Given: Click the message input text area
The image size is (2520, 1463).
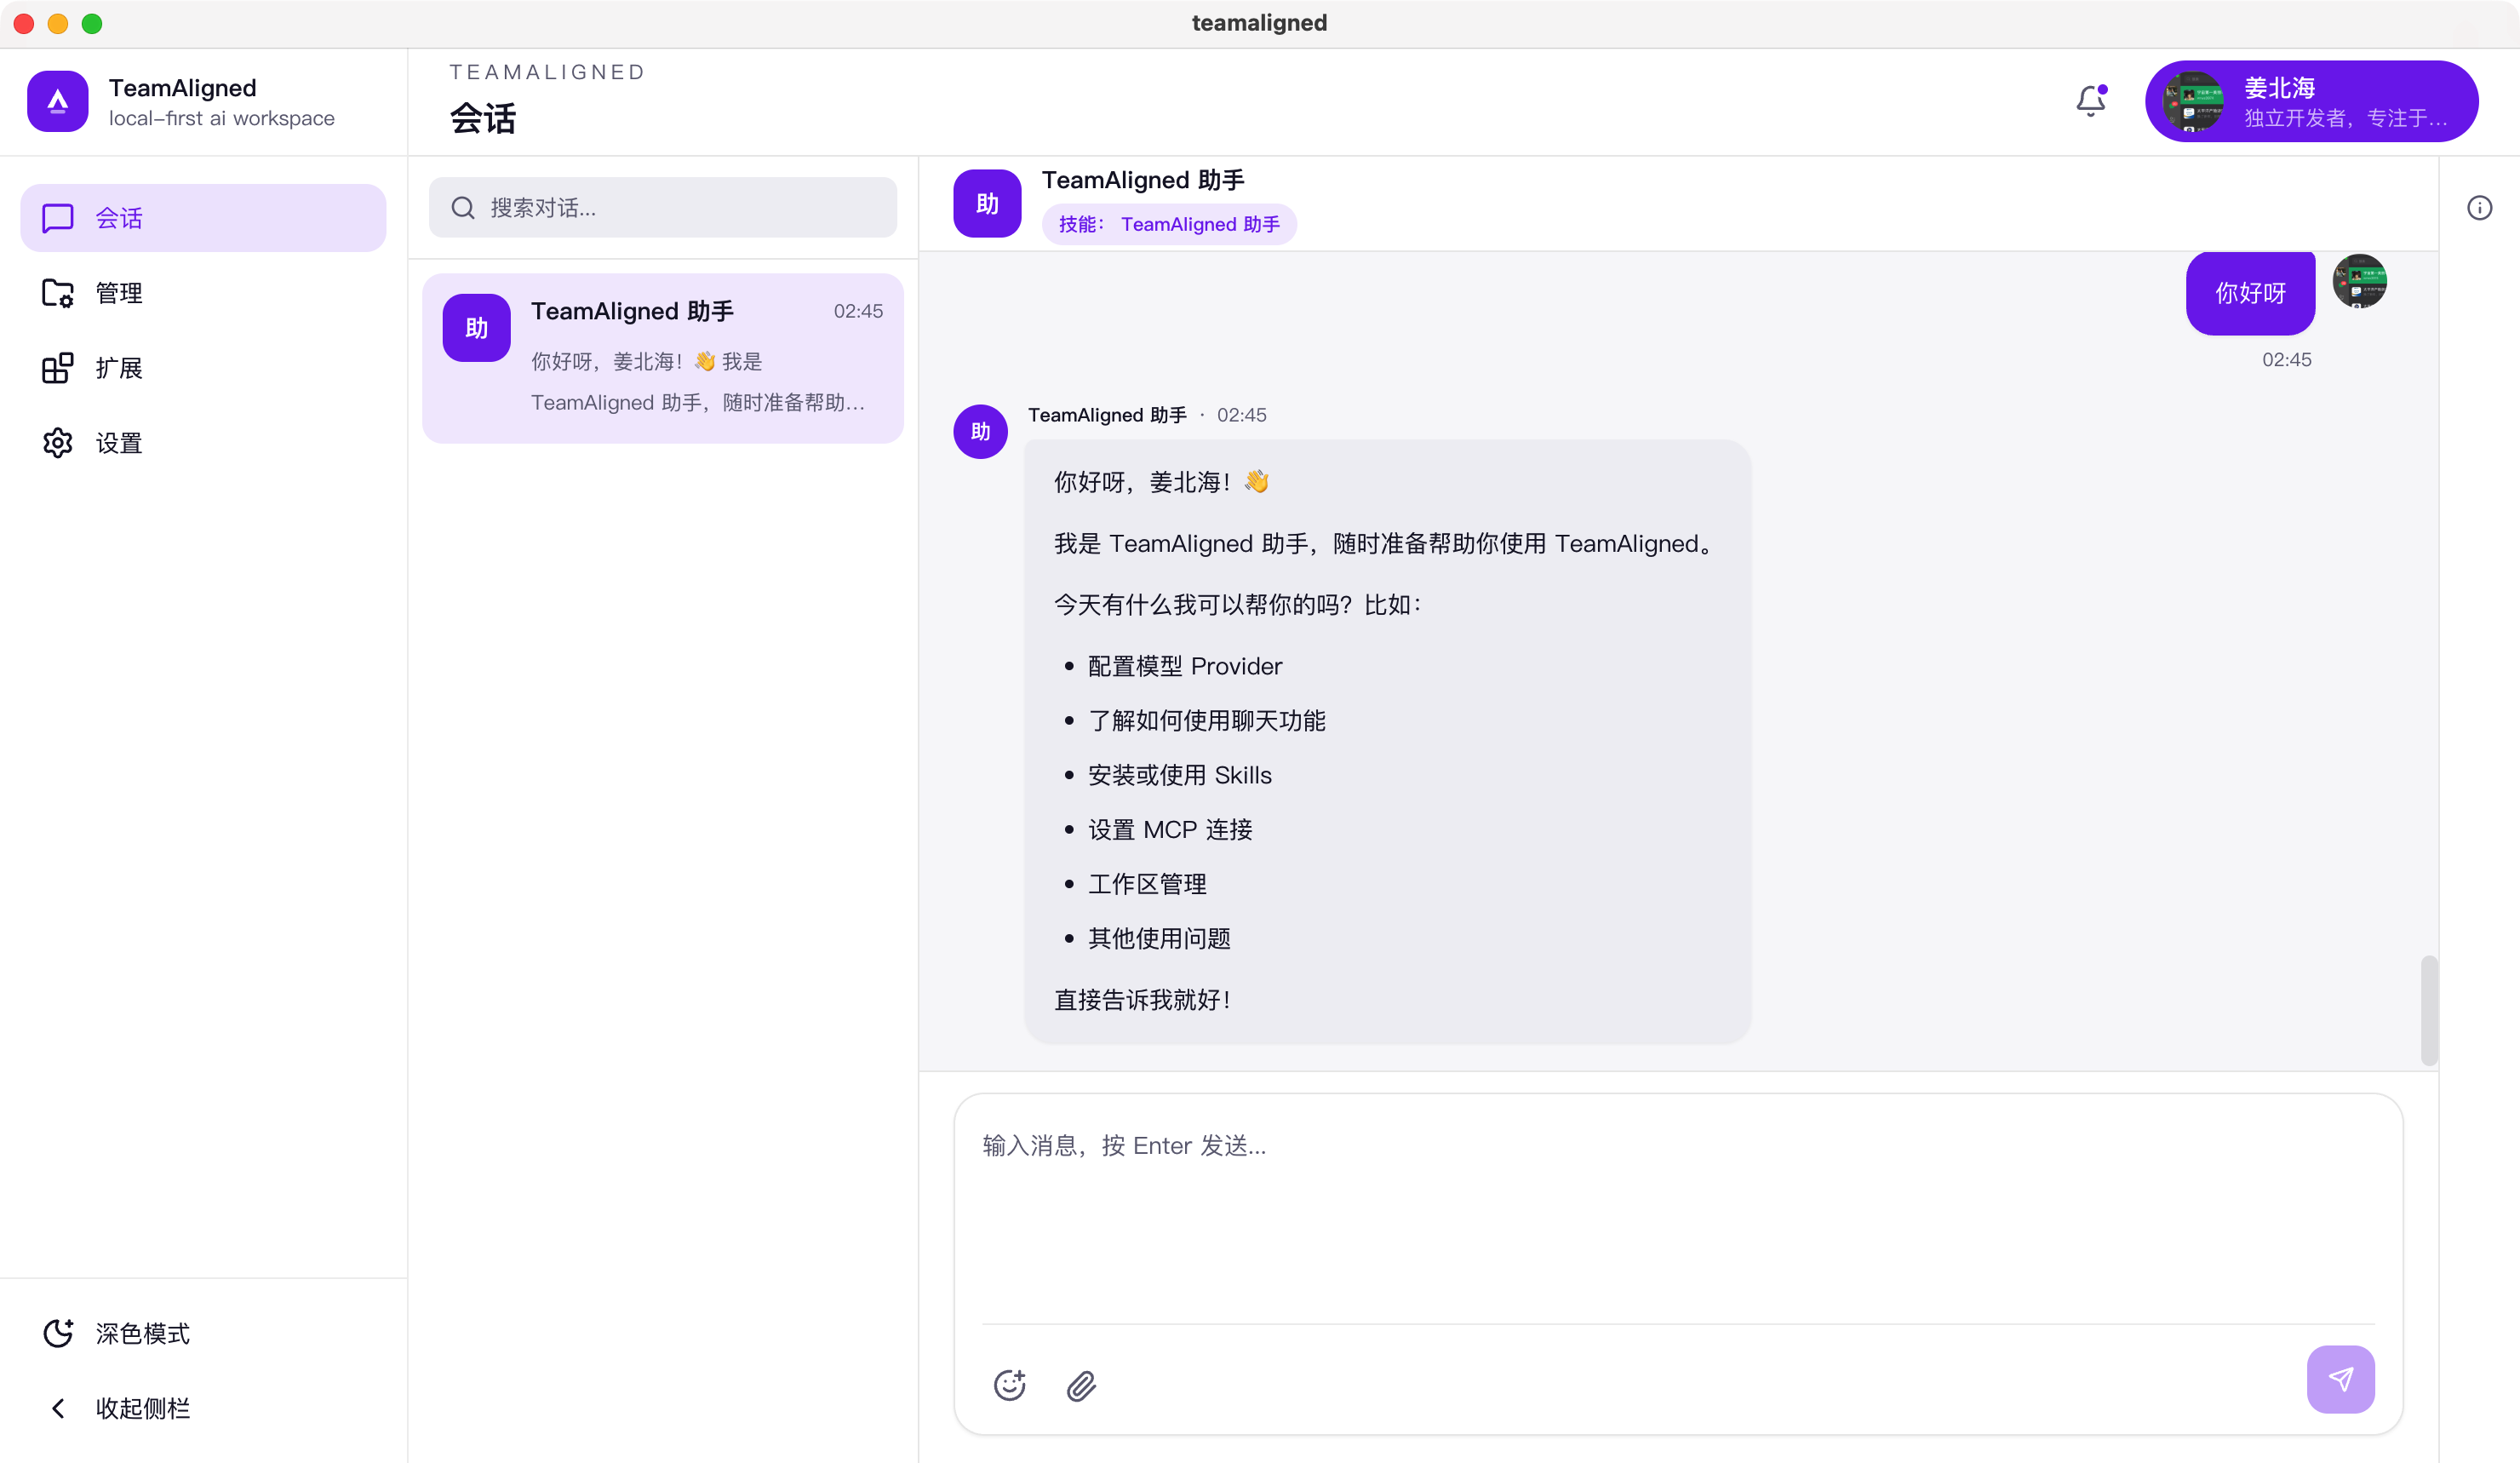Looking at the screenshot, I should tap(1678, 1207).
